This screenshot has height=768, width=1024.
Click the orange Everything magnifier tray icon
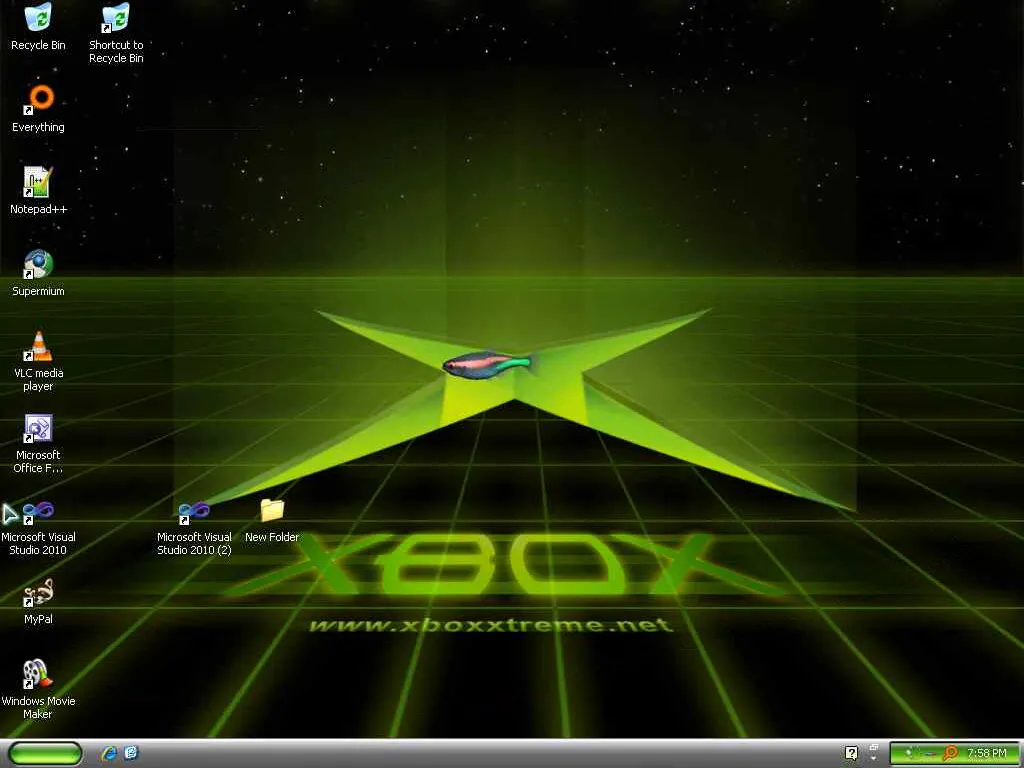951,753
